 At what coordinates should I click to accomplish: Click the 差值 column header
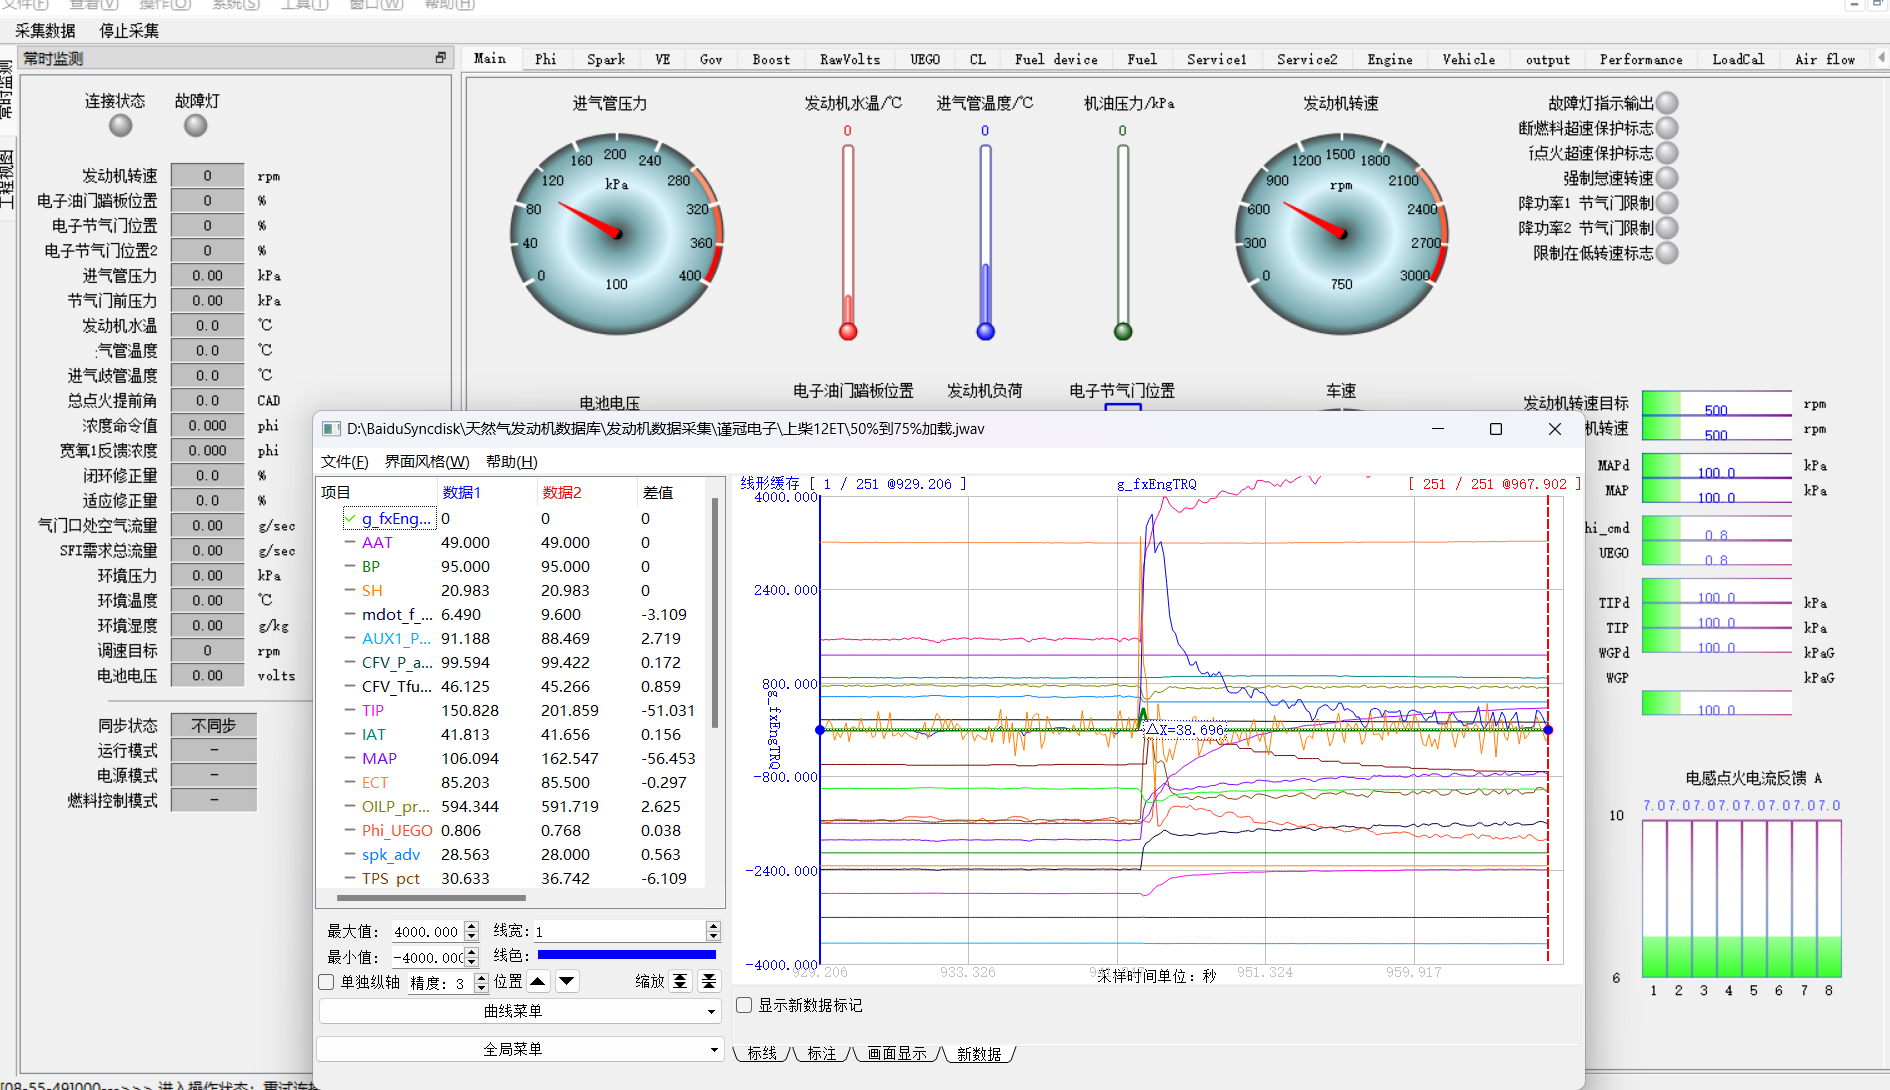[x=670, y=492]
